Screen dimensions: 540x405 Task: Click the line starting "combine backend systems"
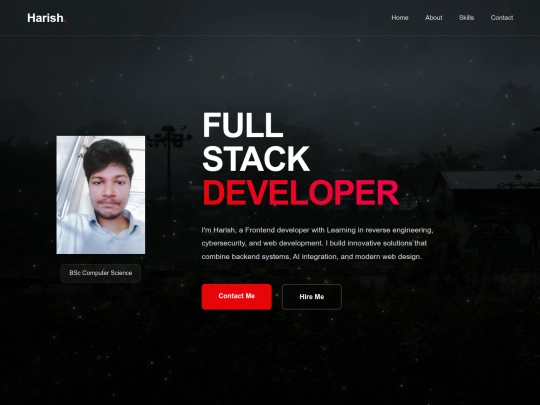[x=311, y=257]
